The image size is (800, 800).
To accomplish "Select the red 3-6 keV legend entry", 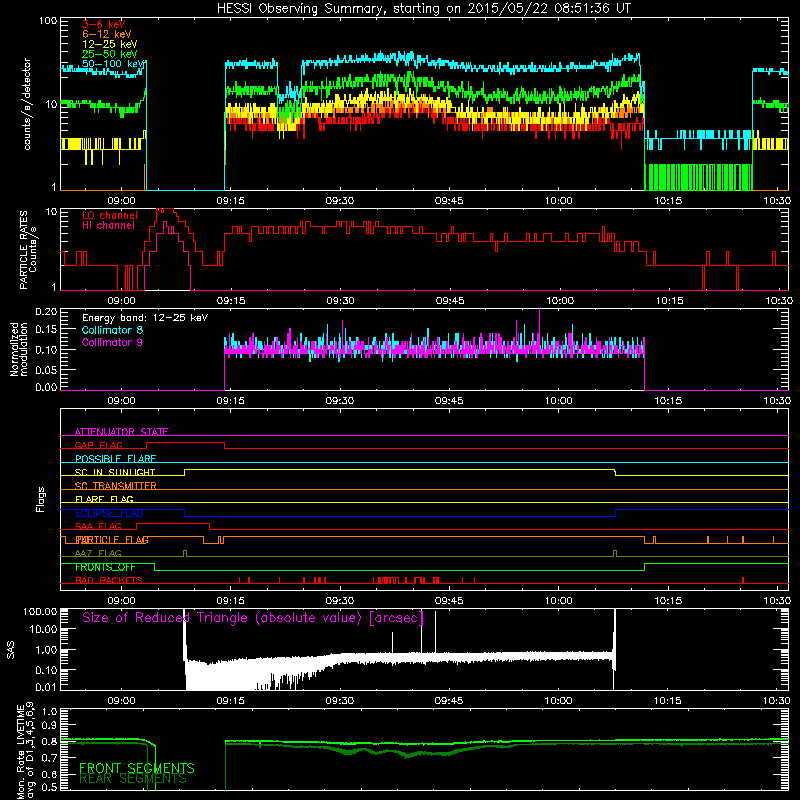I will tap(104, 24).
